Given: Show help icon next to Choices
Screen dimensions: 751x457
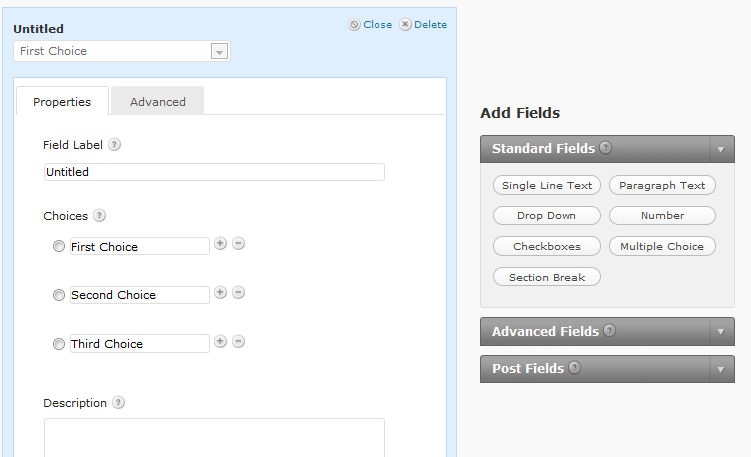Looking at the screenshot, I should coord(99,216).
